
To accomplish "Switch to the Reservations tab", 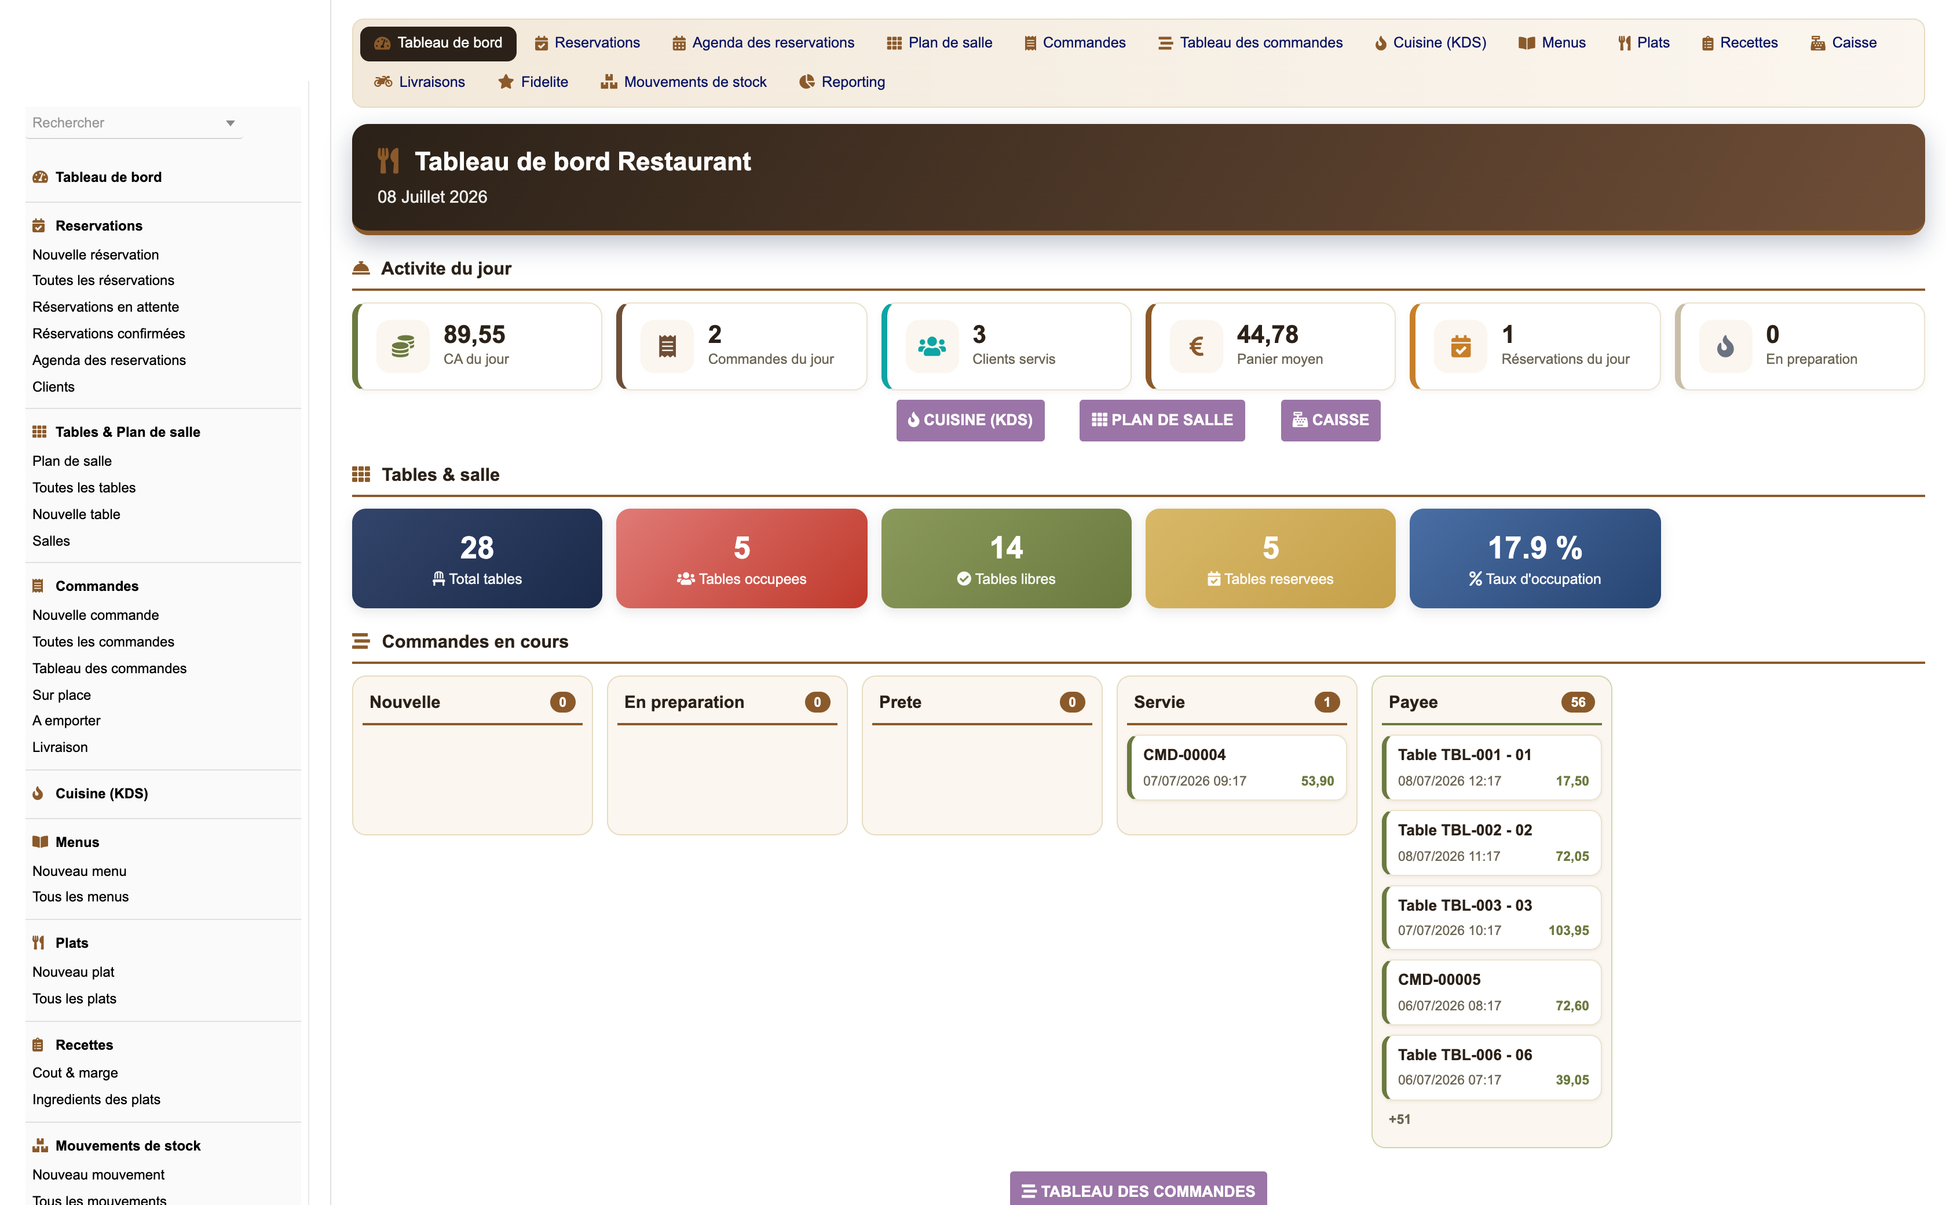I will 587,43.
